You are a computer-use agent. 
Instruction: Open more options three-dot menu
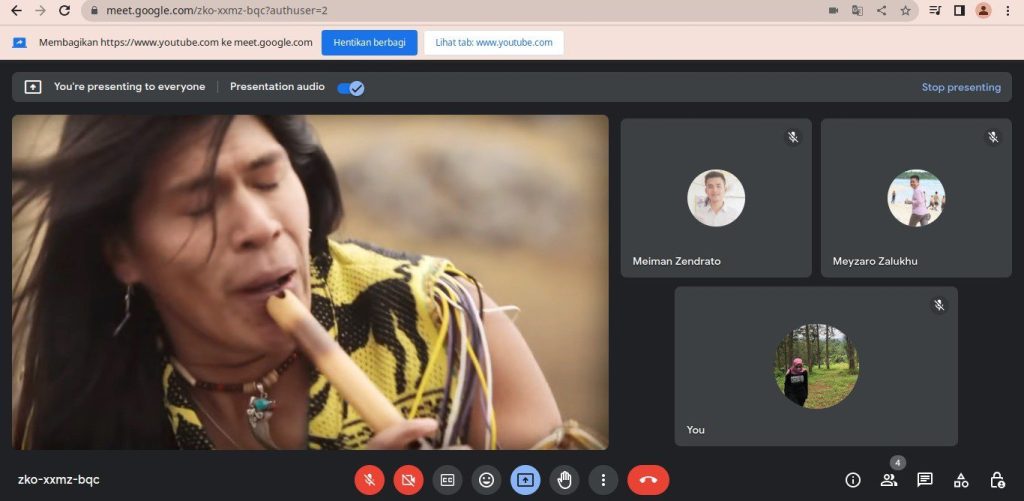tap(603, 480)
